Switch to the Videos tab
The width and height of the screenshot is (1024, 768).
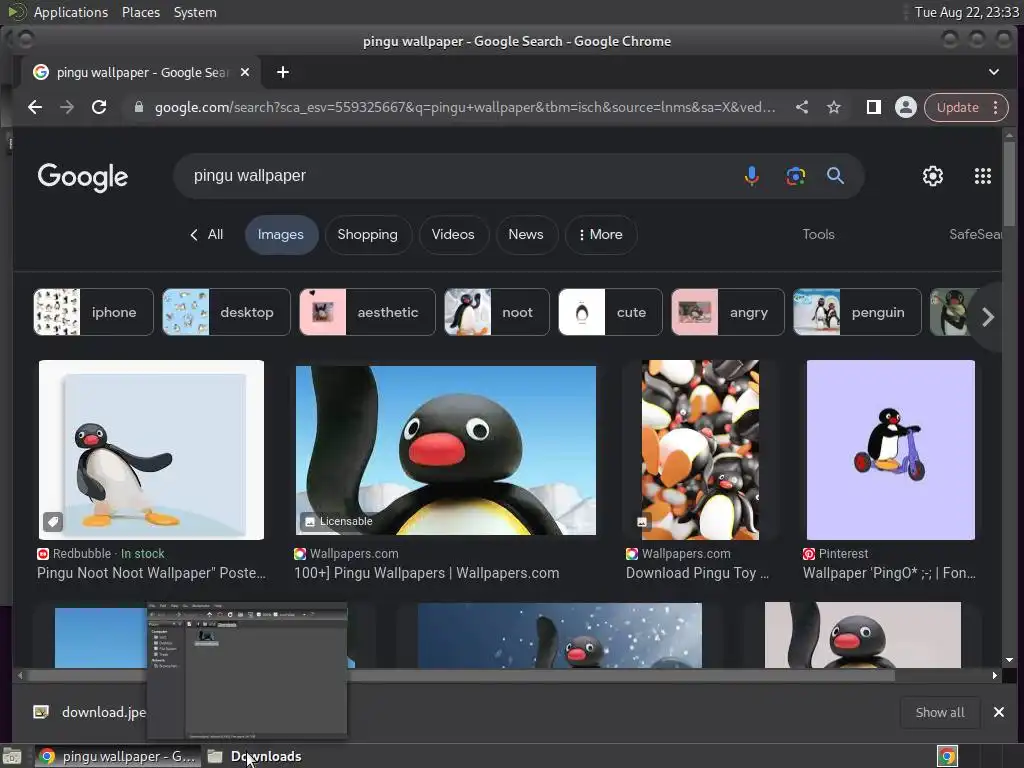[453, 234]
